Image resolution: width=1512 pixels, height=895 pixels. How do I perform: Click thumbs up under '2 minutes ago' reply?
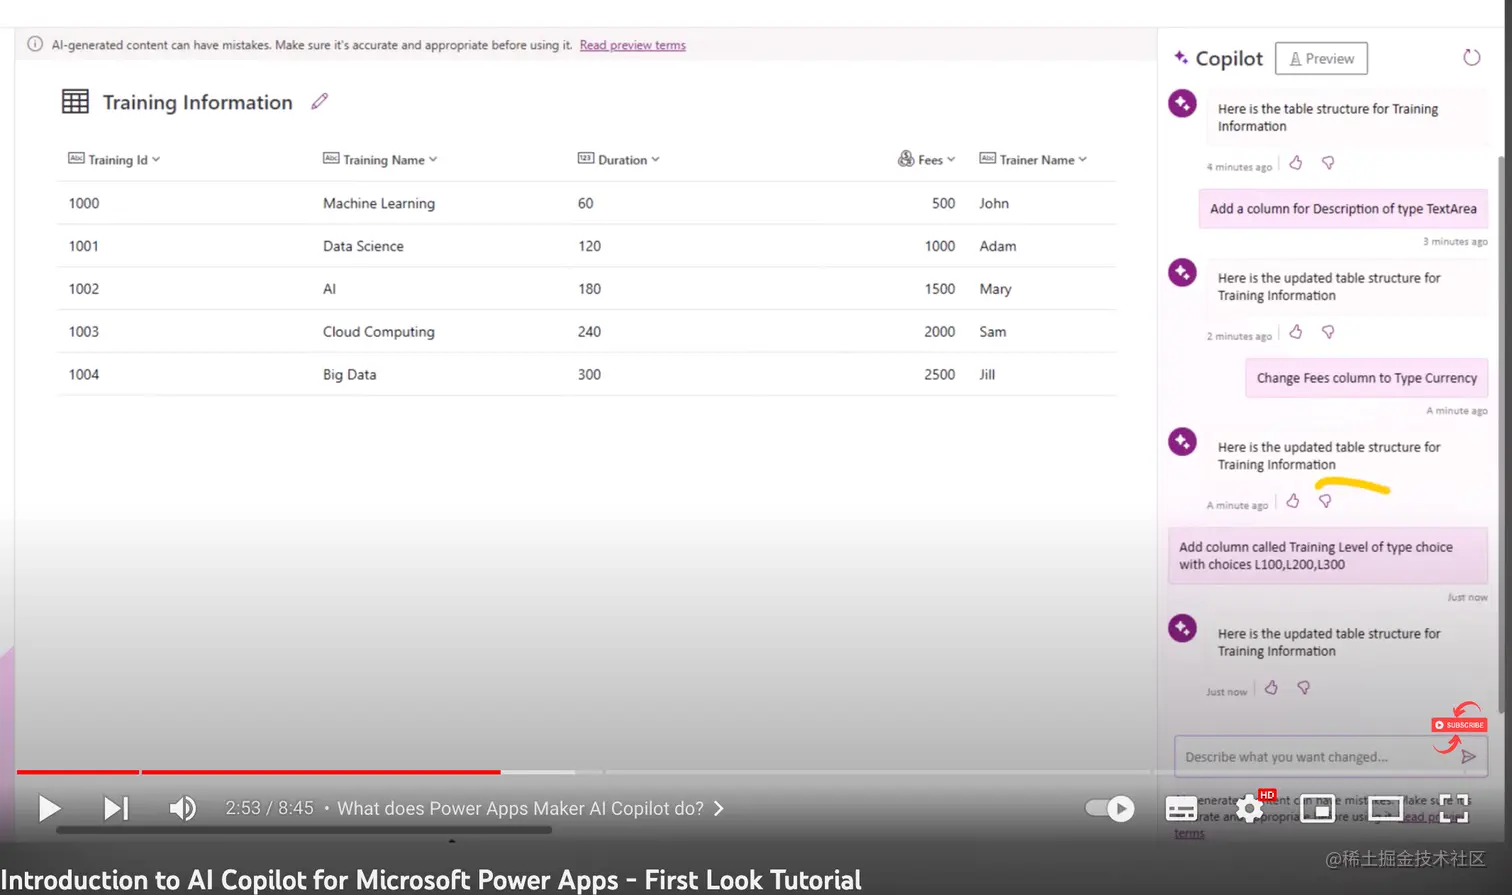1296,331
